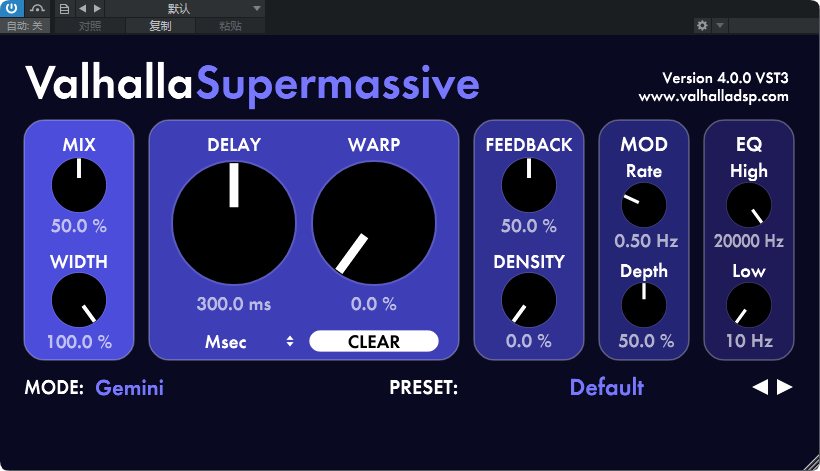Click the EQ High knob

pos(749,205)
